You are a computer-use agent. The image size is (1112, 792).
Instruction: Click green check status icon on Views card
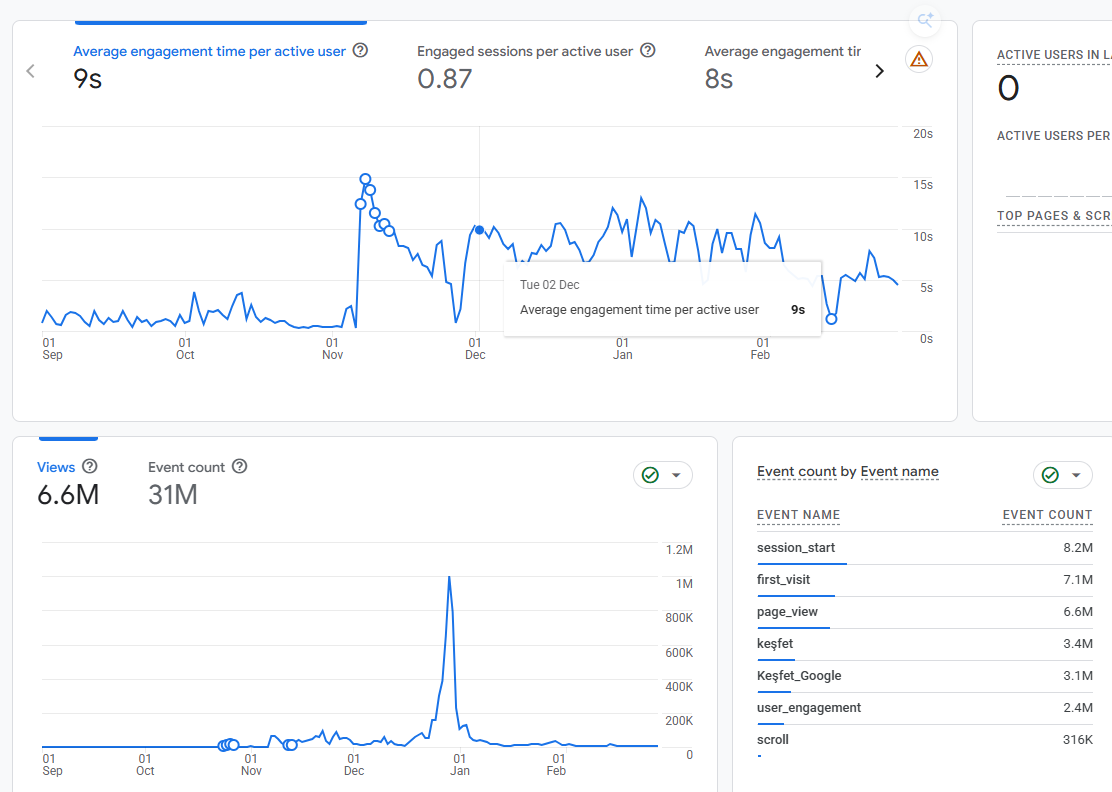click(x=650, y=475)
